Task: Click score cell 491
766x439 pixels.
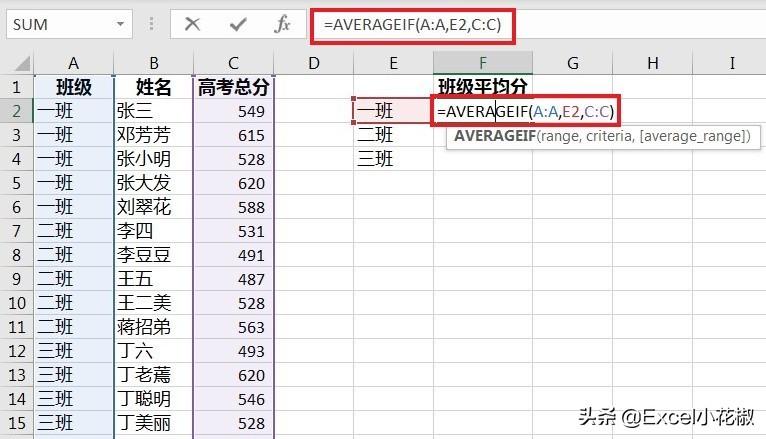Action: [234, 254]
